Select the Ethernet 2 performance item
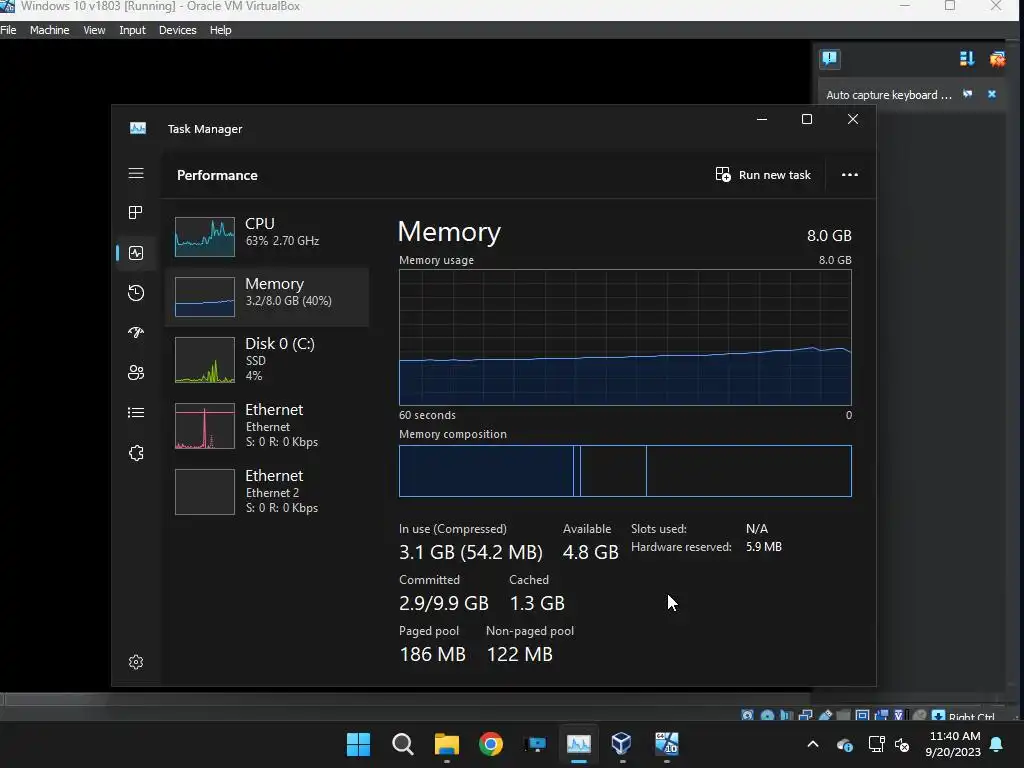The width and height of the screenshot is (1024, 768). 267,492
